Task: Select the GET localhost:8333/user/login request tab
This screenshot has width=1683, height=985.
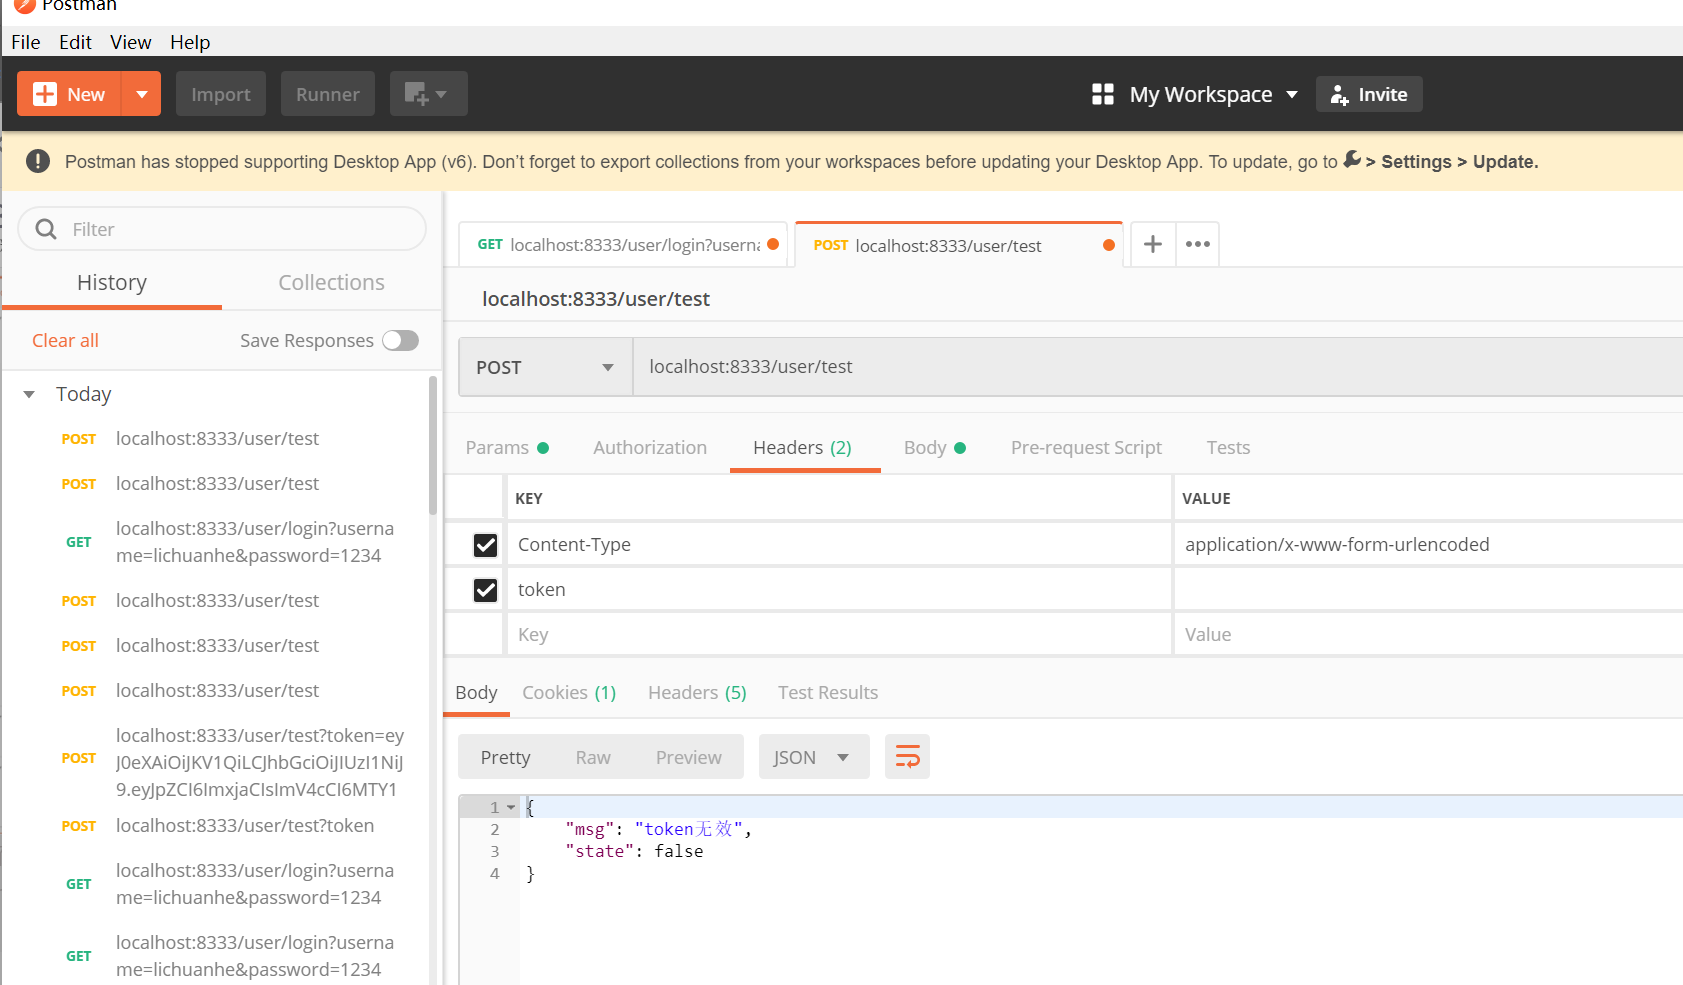Action: pos(623,245)
